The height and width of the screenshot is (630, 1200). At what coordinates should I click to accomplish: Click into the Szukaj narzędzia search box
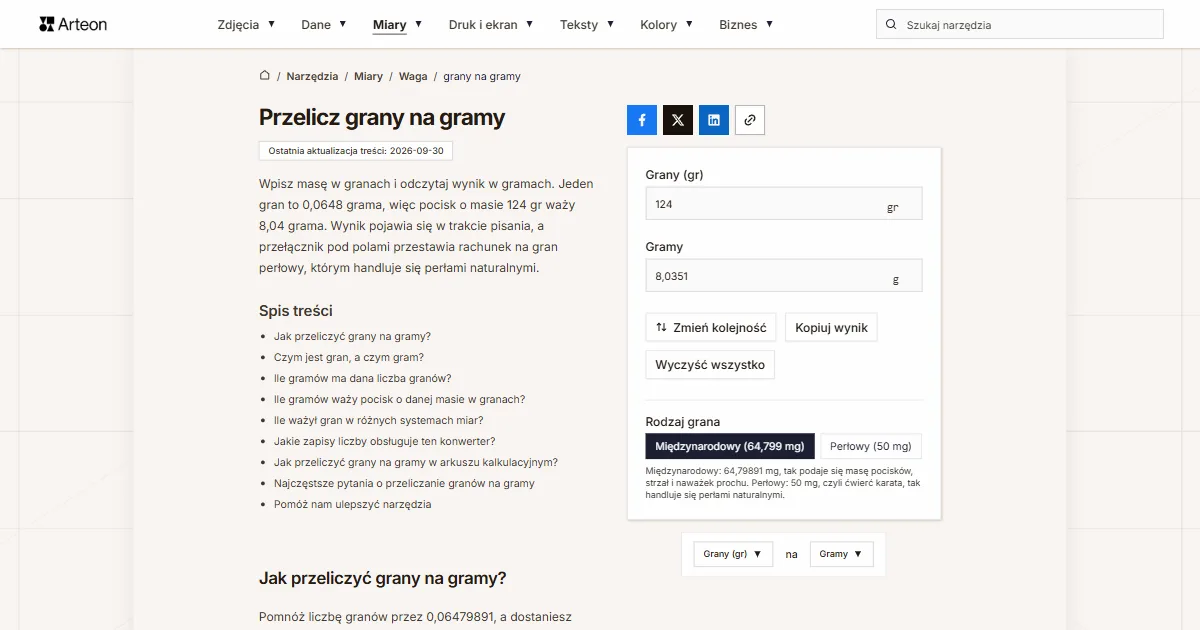(1020, 25)
